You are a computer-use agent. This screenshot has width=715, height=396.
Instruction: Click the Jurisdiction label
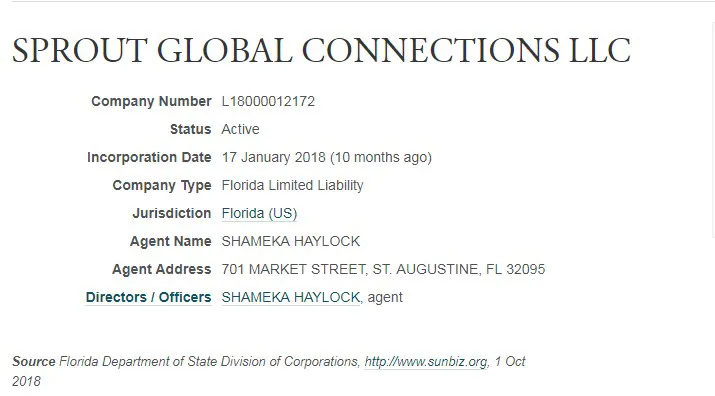172,214
